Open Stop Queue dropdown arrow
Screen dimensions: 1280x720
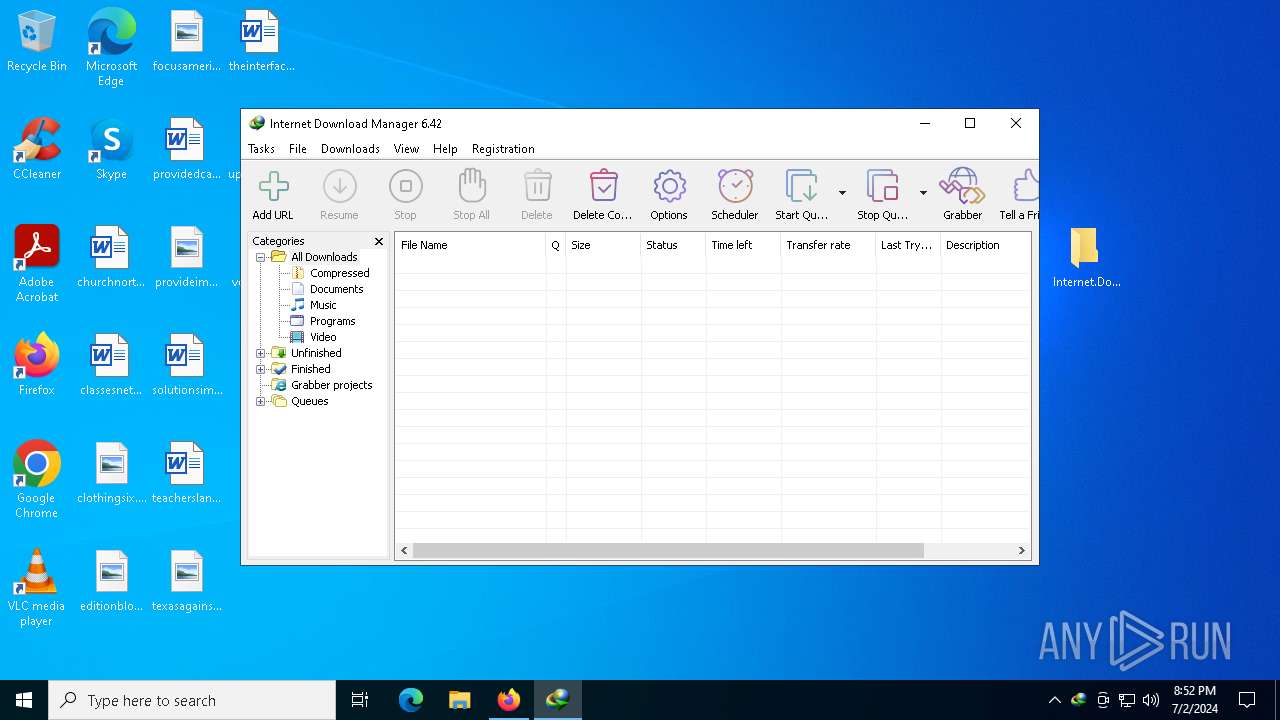pos(923,193)
